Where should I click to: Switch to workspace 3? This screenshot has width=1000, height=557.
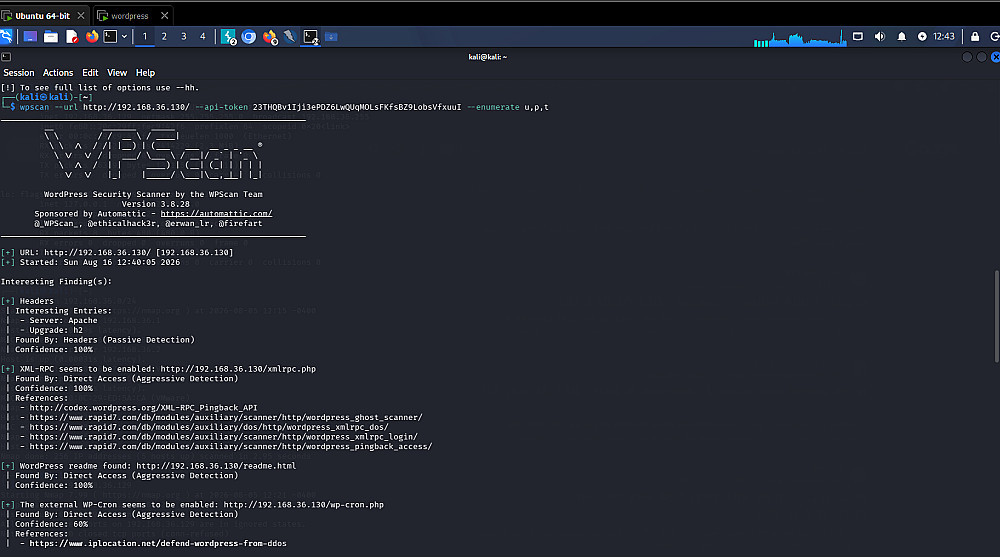coord(184,36)
